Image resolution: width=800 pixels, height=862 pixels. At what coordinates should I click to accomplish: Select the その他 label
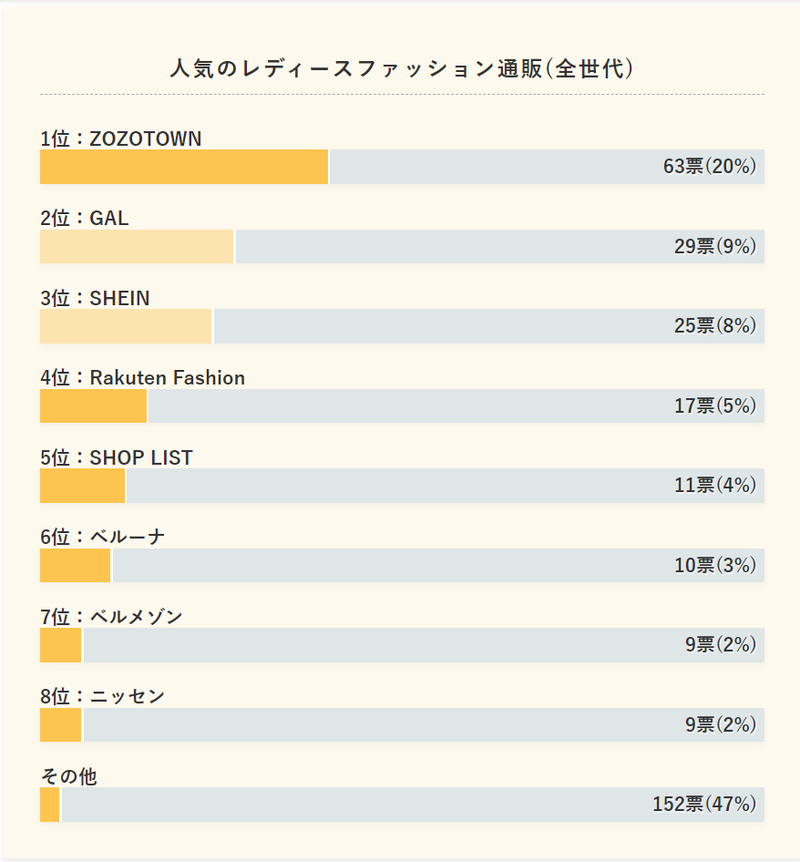[69, 777]
